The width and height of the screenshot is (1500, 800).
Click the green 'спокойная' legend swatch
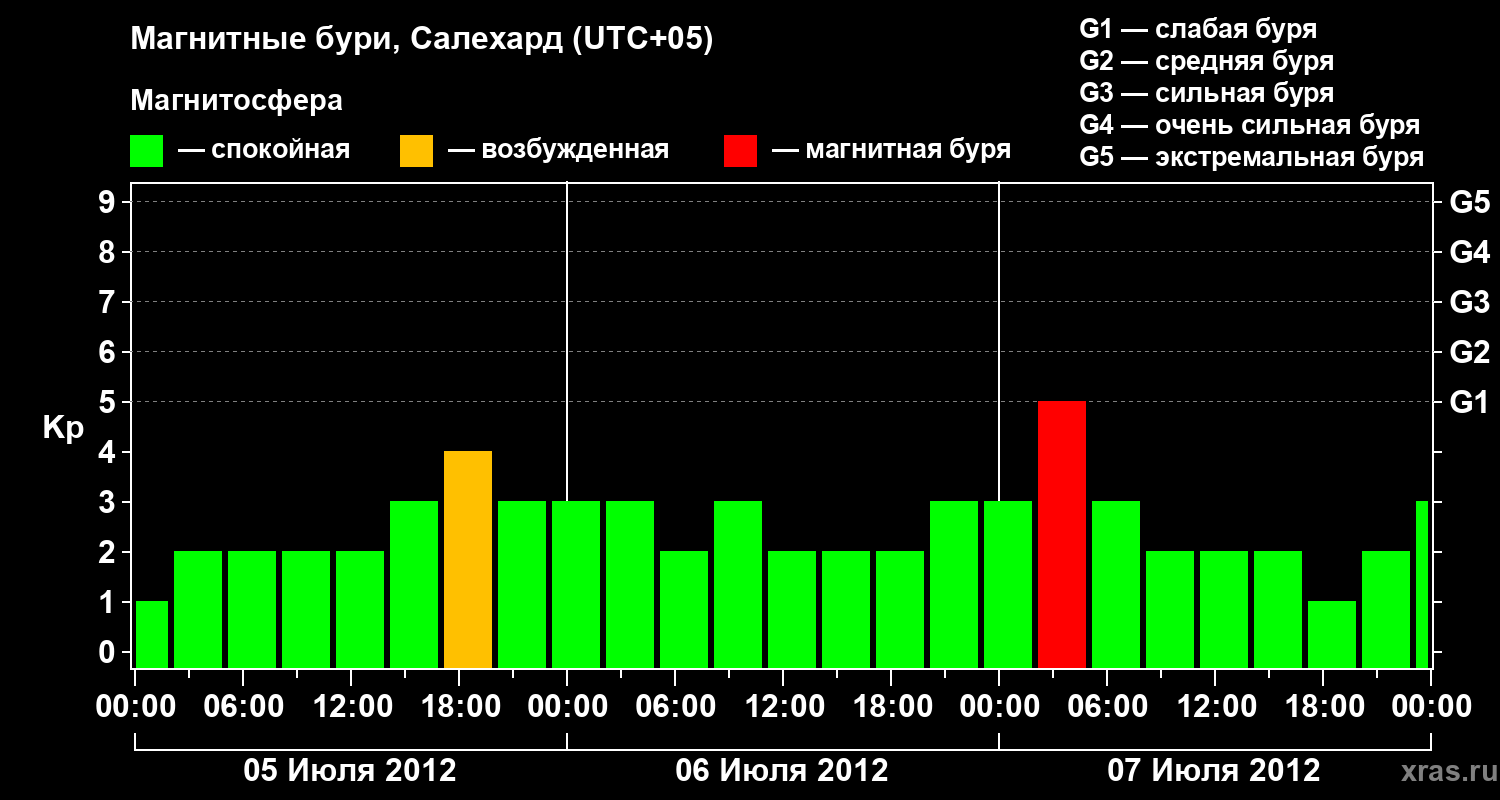146,151
